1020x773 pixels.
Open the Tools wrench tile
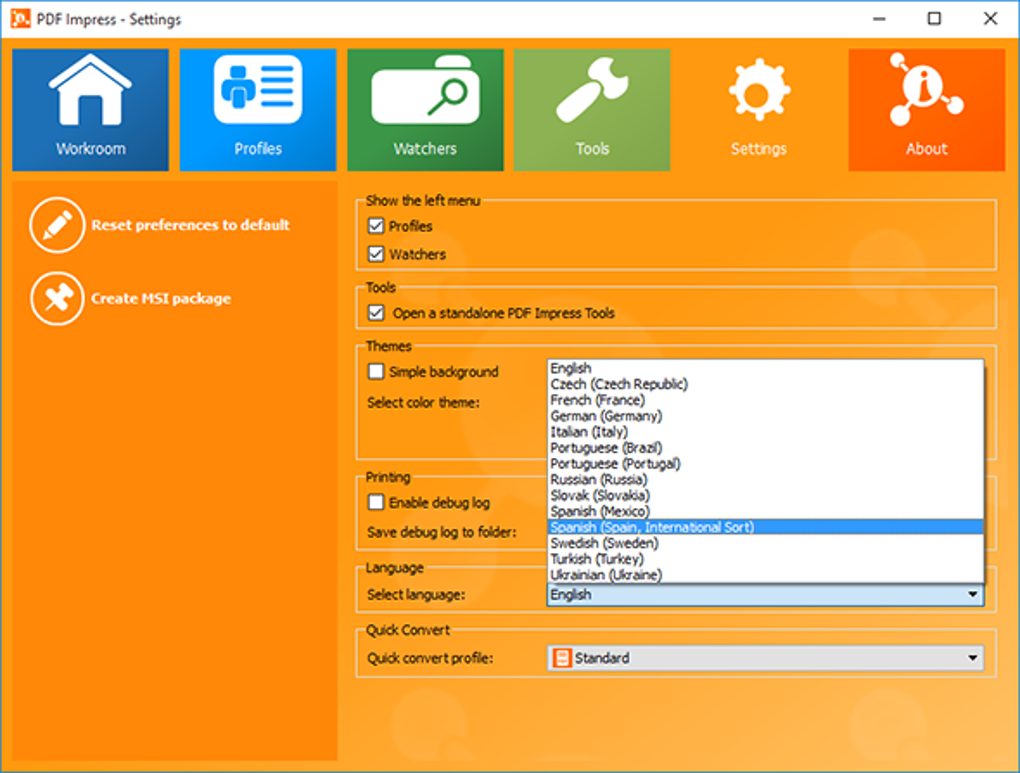(x=592, y=110)
